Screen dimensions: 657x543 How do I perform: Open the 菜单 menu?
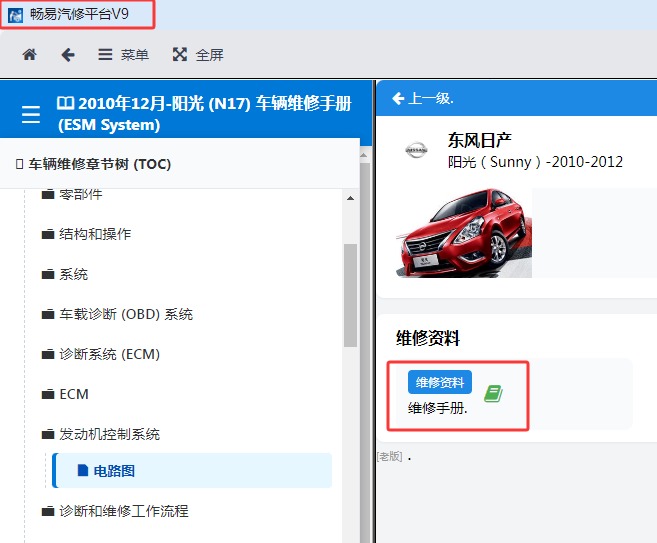click(x=123, y=55)
